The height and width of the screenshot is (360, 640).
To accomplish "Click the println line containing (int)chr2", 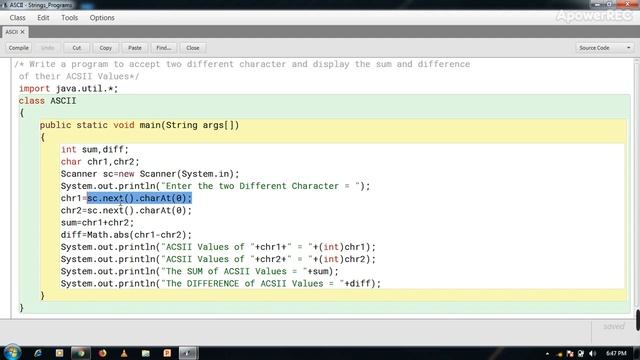I will [218, 259].
